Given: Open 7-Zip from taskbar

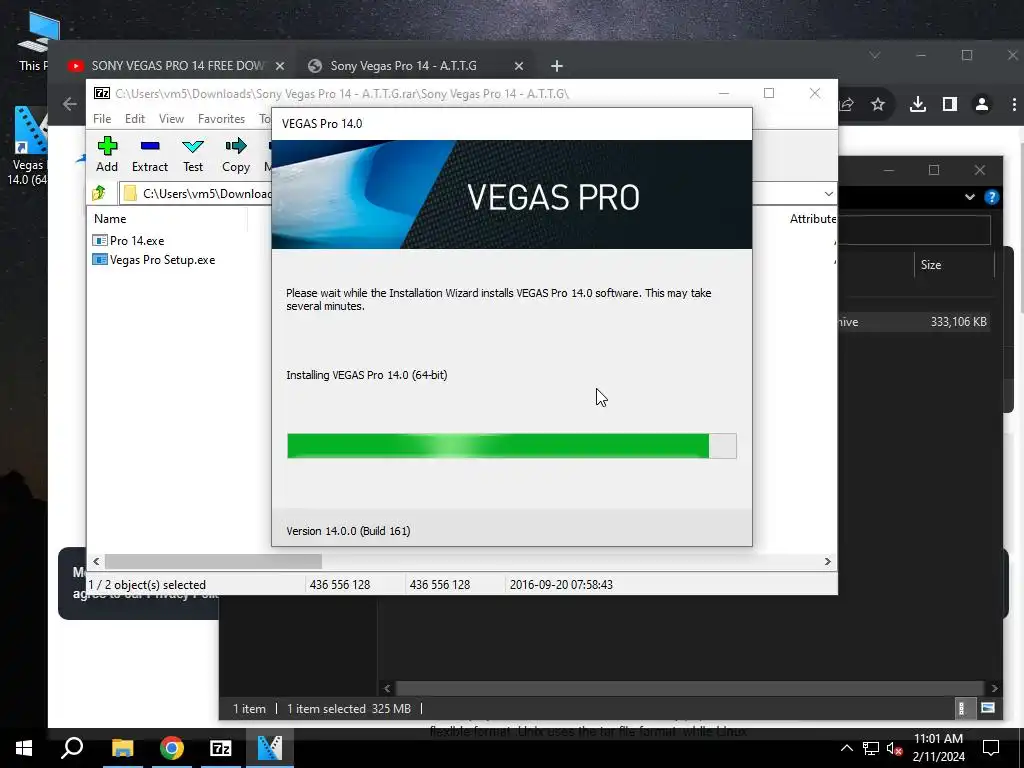Looking at the screenshot, I should click(x=221, y=748).
